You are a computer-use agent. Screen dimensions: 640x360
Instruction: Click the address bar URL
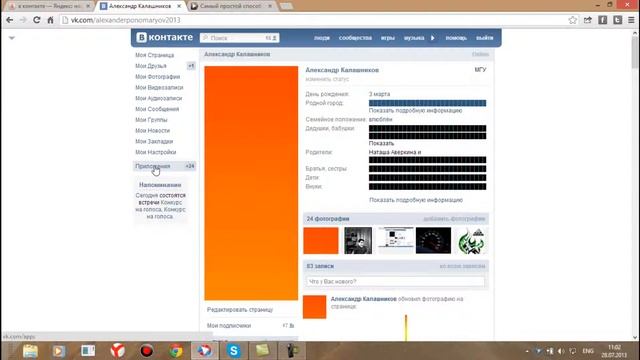pos(125,20)
